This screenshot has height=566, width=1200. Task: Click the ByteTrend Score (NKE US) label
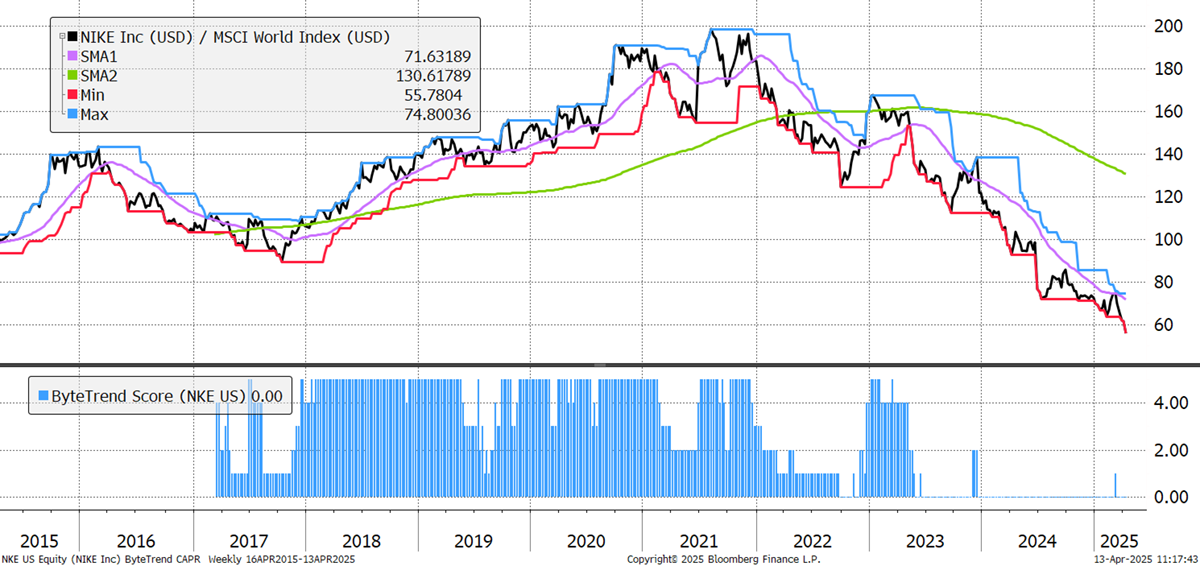[x=147, y=396]
